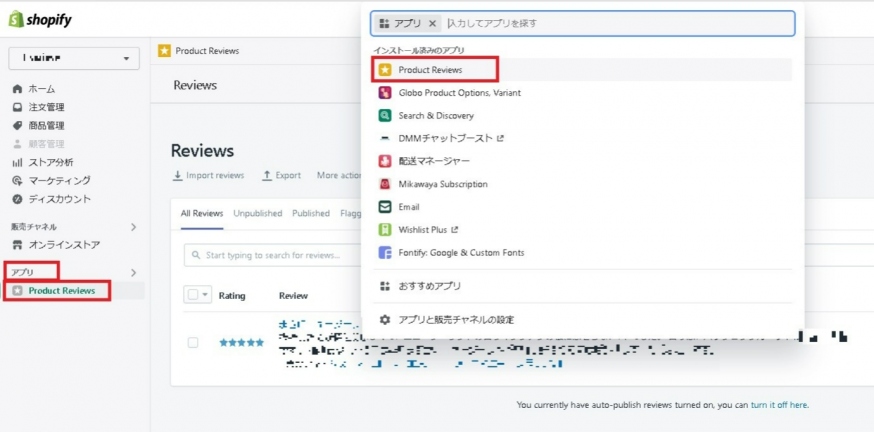This screenshot has height=432, width=874.
Task: Click the 配送マネージャー app icon
Action: [385, 161]
